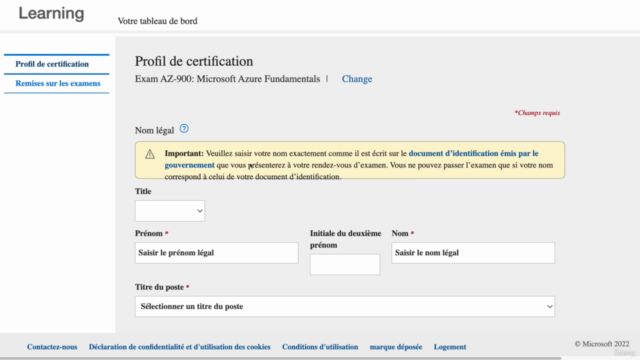Open the document d'identification émis par le gouvernement link
Screen dimensions: 640x360
click(x=473, y=153)
